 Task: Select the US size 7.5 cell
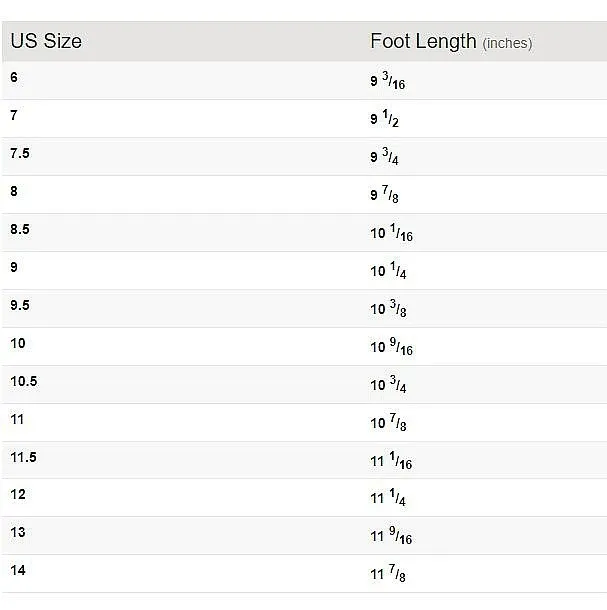pyautogui.click(x=20, y=153)
